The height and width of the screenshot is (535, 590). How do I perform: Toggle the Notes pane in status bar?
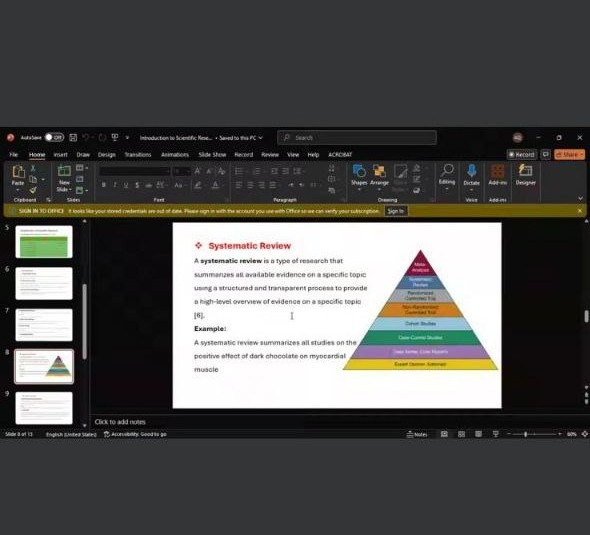[417, 434]
